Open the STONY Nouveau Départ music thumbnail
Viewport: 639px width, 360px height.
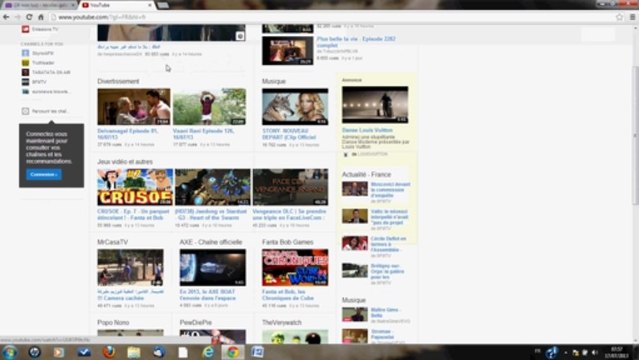coord(295,107)
